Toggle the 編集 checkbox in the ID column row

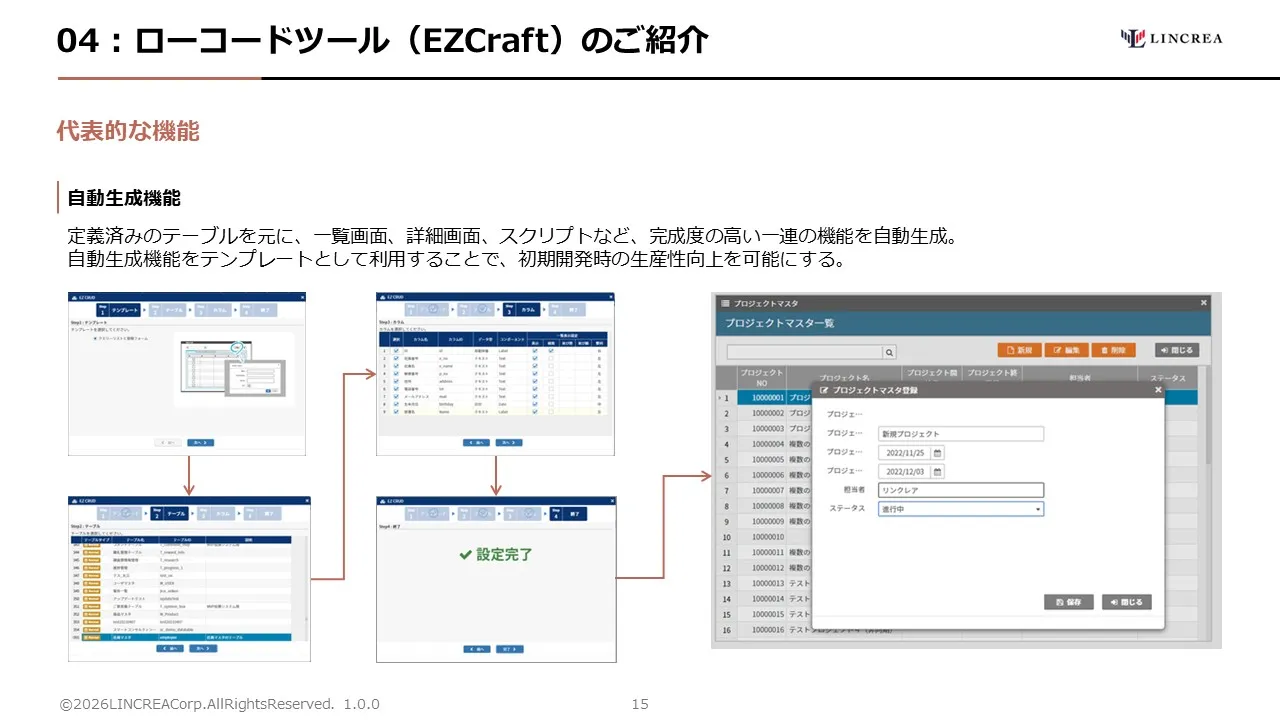551,351
